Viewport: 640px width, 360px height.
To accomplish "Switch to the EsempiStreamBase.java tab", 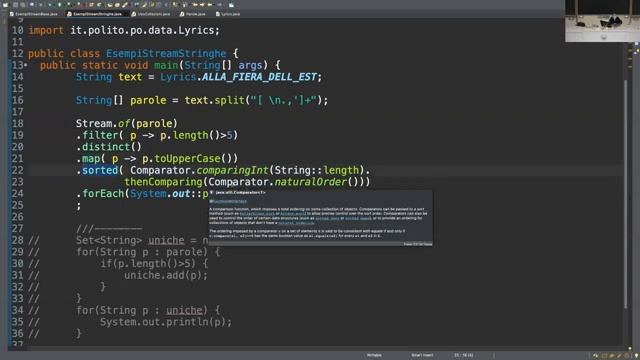I will [x=33, y=14].
